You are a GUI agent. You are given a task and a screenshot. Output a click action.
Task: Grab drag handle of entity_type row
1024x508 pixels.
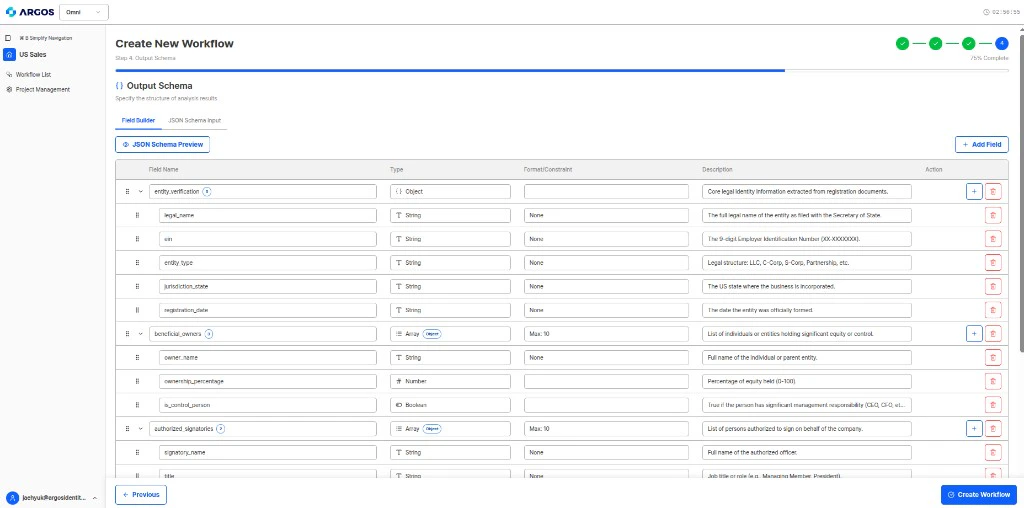tap(137, 262)
